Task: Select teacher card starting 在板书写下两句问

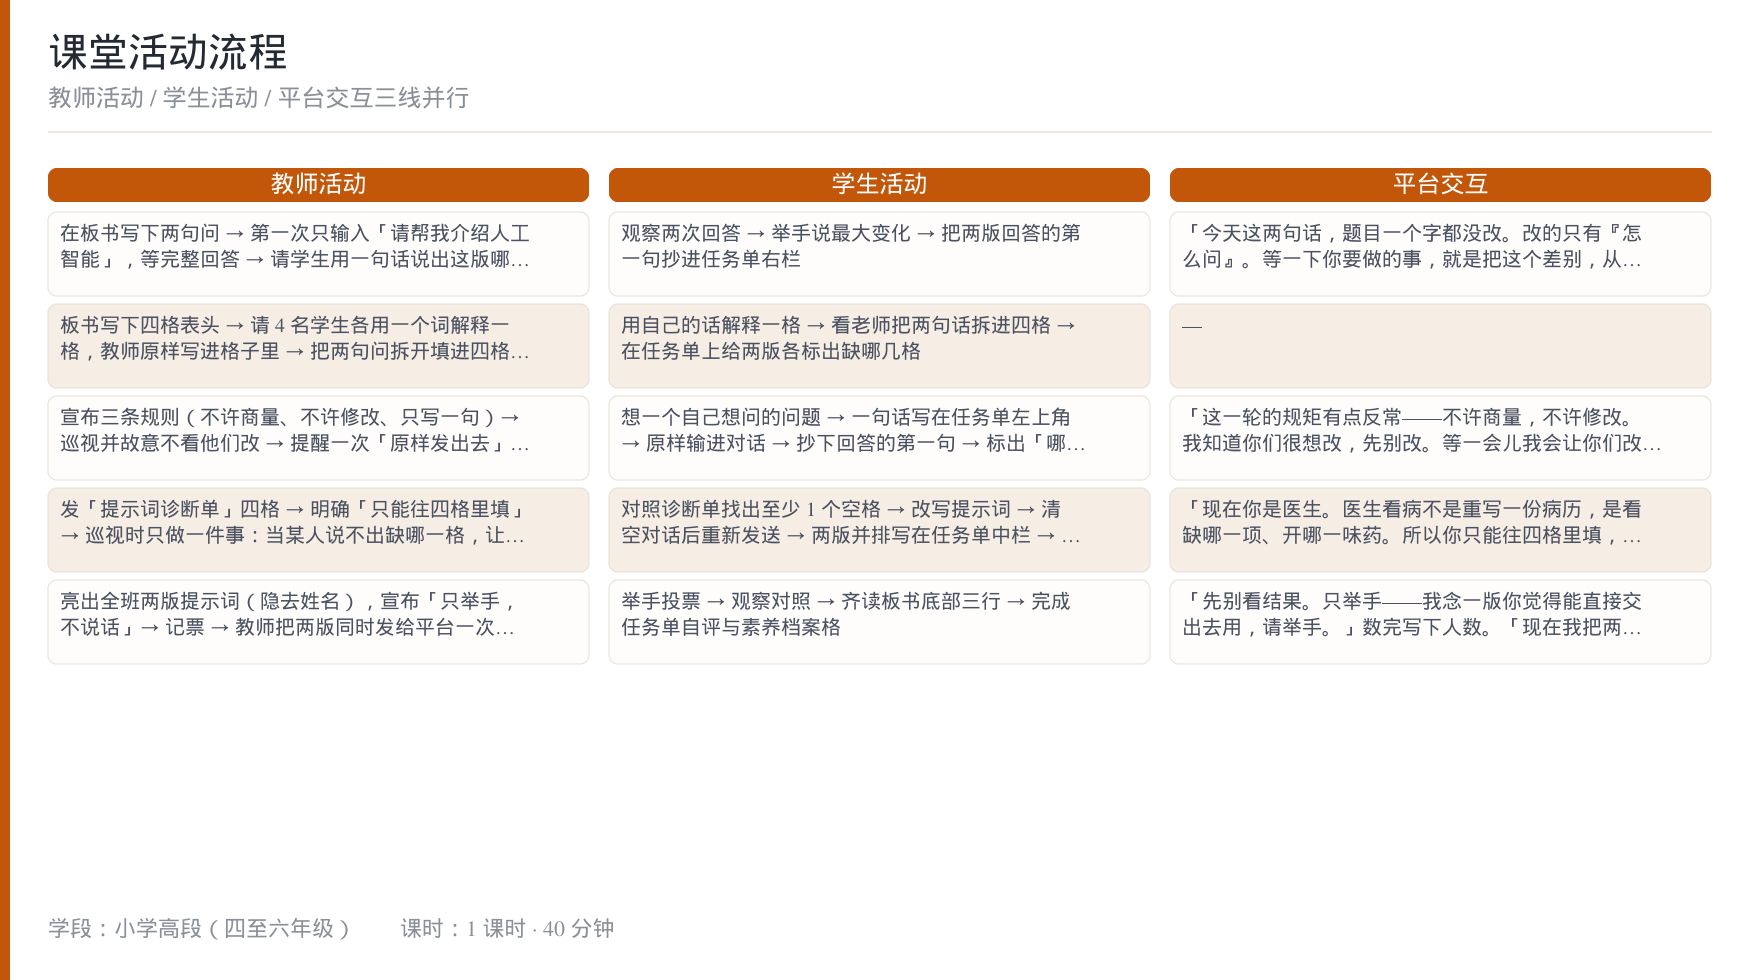Action: (x=318, y=254)
